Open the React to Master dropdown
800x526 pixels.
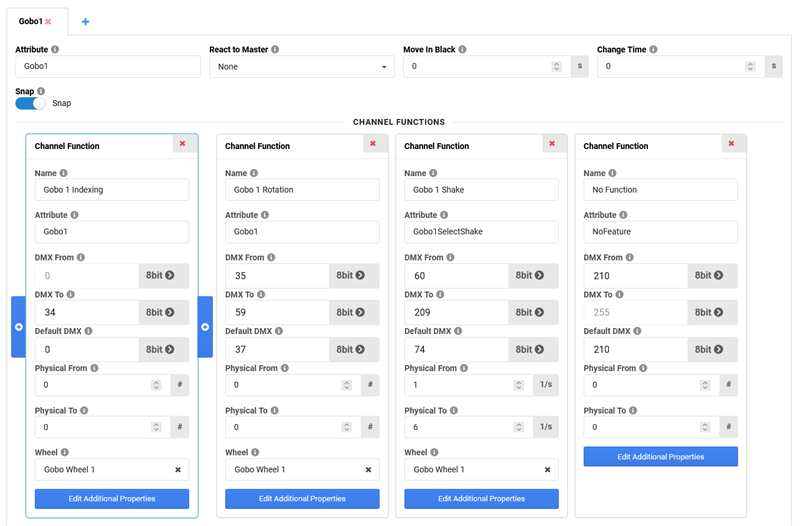pyautogui.click(x=301, y=67)
